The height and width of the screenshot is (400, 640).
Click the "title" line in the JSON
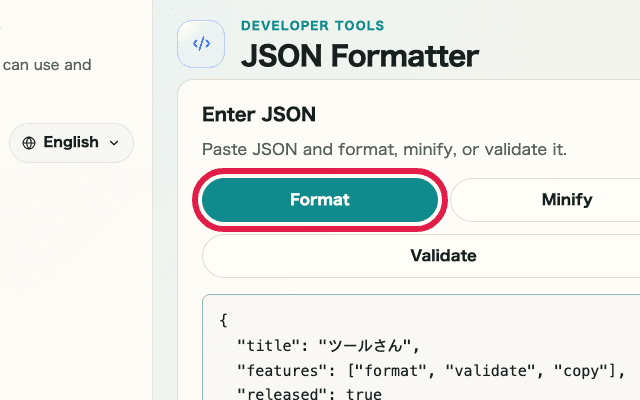tap(329, 346)
